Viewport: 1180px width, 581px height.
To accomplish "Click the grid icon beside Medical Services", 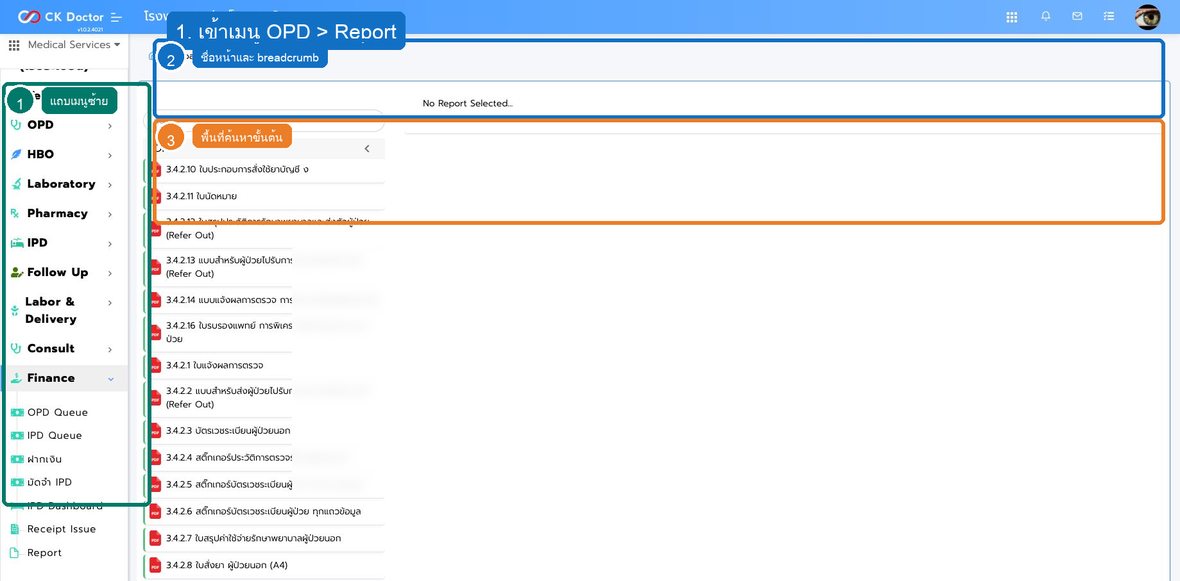I will click(14, 45).
